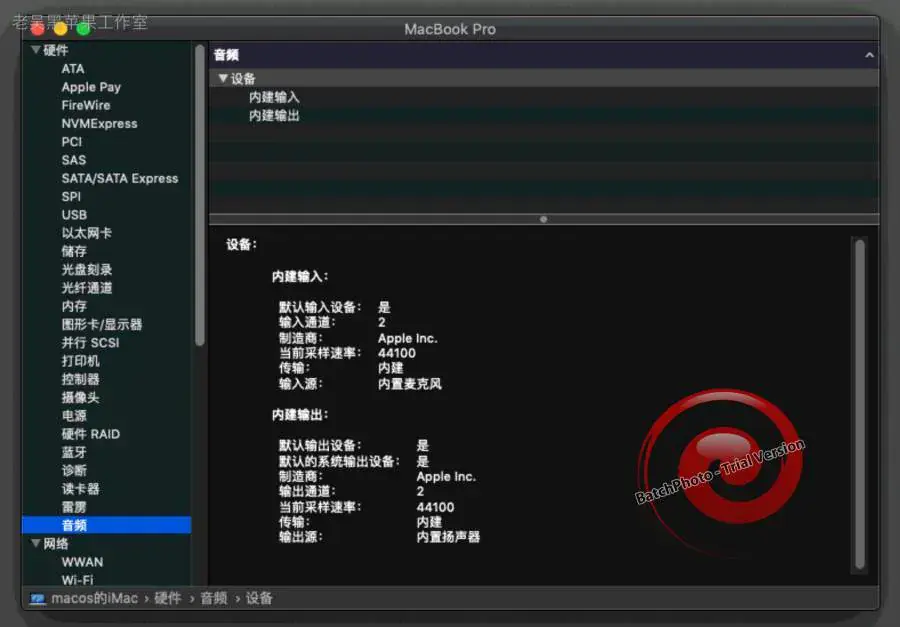
Task: Select ATA in the sidebar
Action: tap(73, 69)
